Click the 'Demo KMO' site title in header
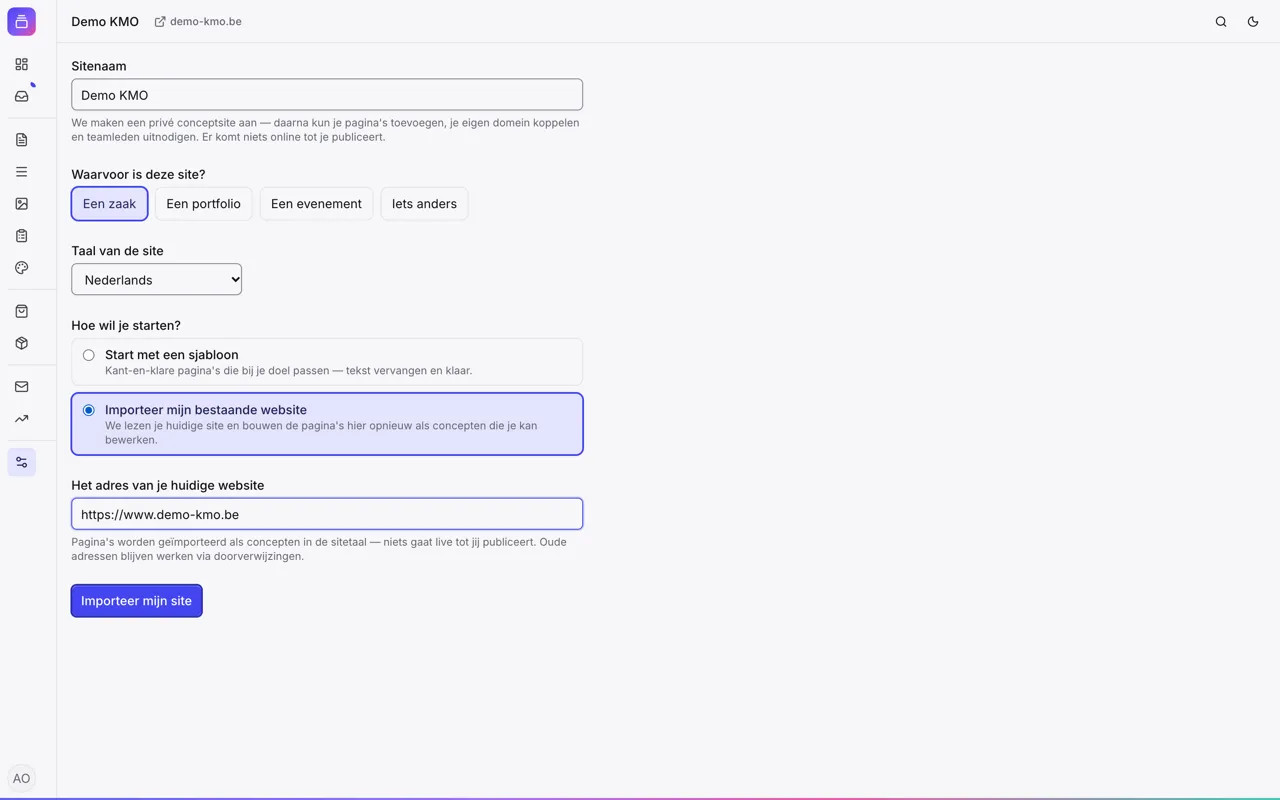This screenshot has width=1280, height=800. pyautogui.click(x=105, y=21)
